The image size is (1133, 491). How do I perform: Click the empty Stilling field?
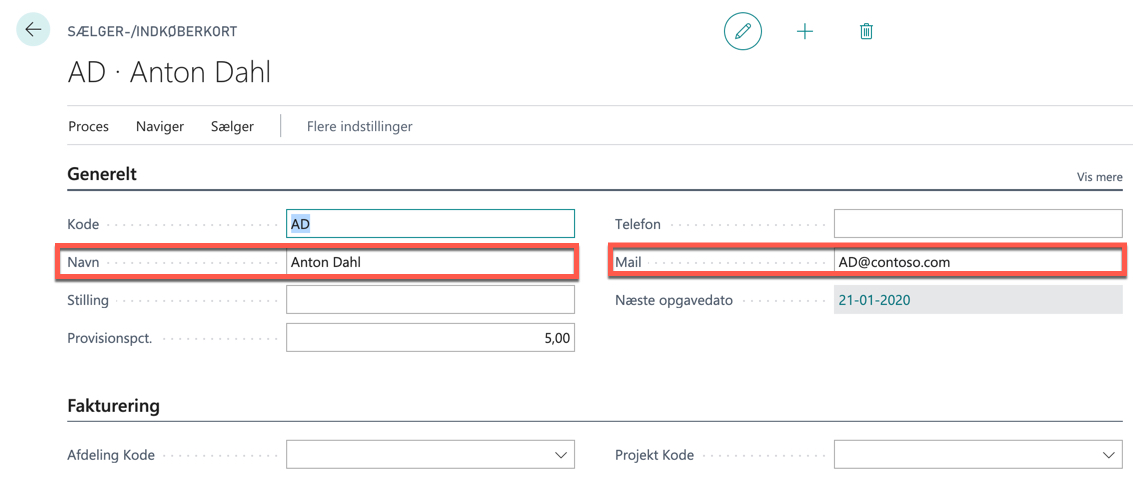(430, 300)
